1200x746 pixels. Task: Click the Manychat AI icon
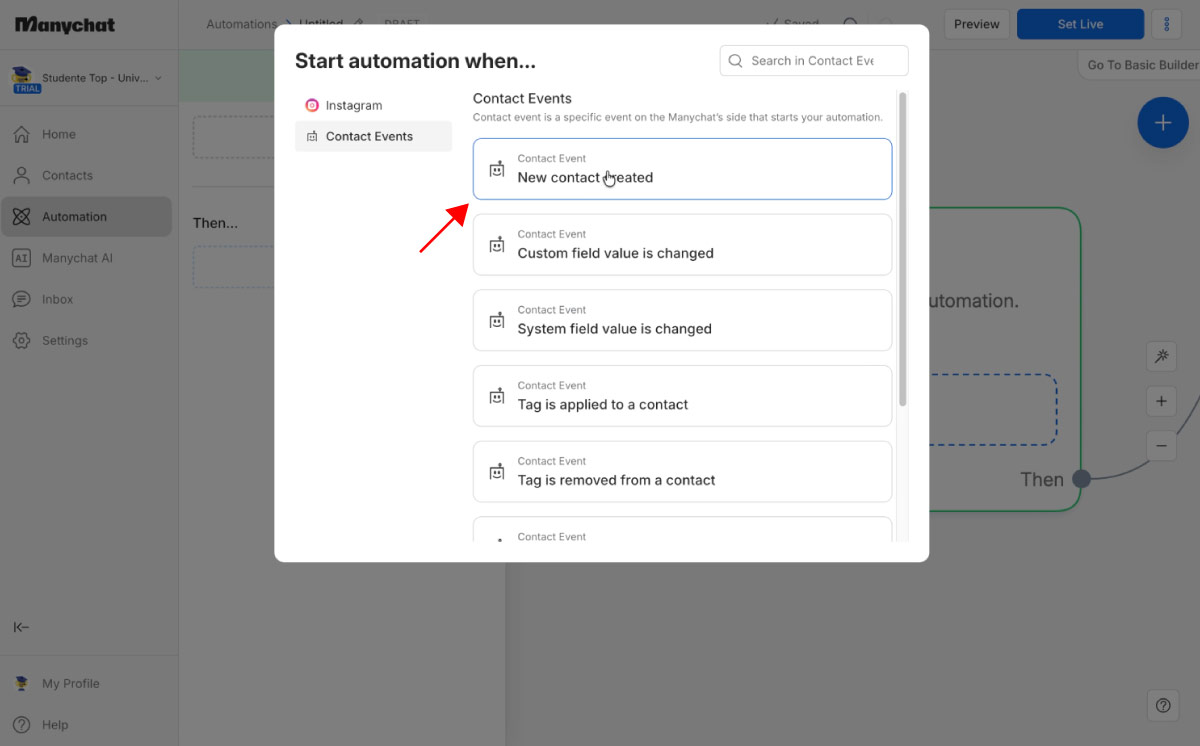21,258
